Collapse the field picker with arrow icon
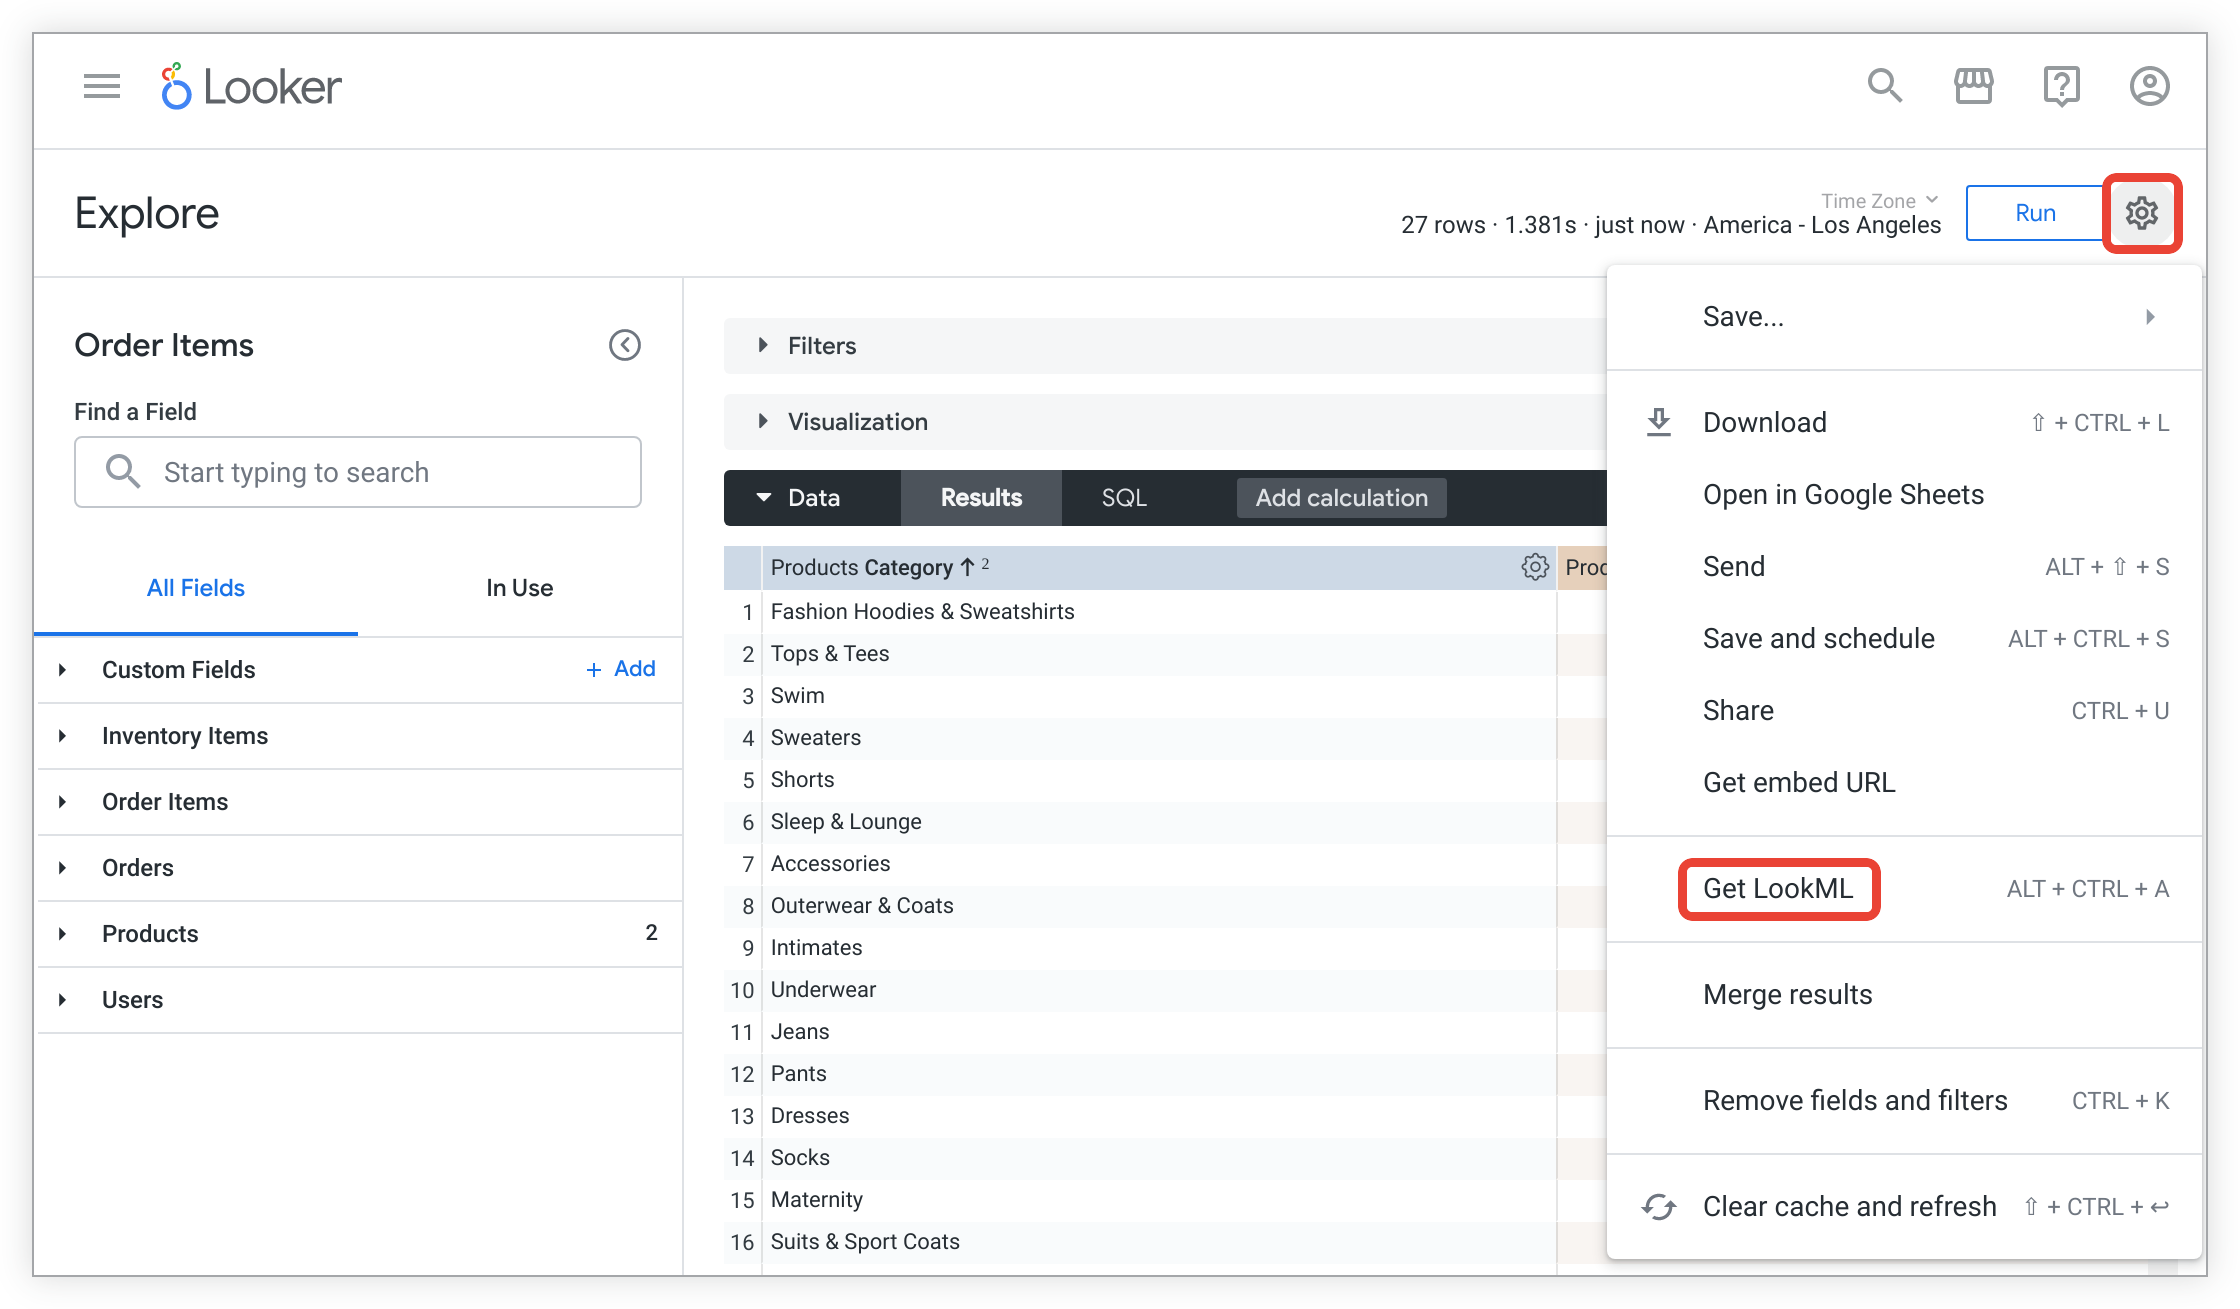 (625, 345)
